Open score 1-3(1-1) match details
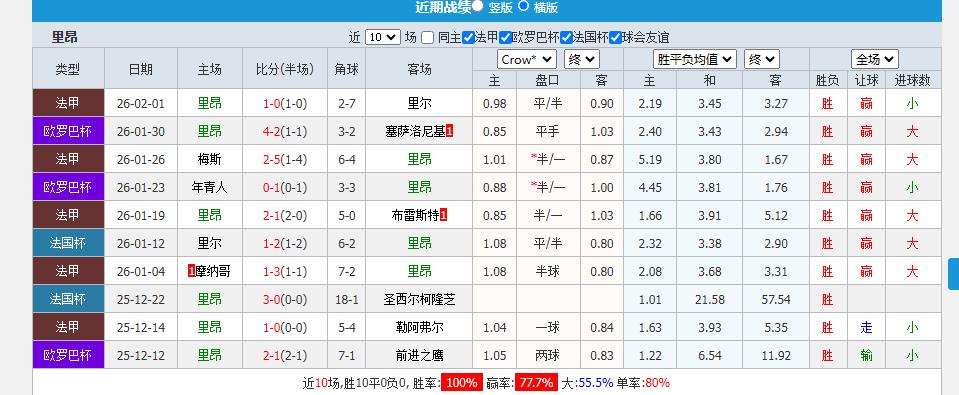The height and width of the screenshot is (395, 959). coord(284,271)
